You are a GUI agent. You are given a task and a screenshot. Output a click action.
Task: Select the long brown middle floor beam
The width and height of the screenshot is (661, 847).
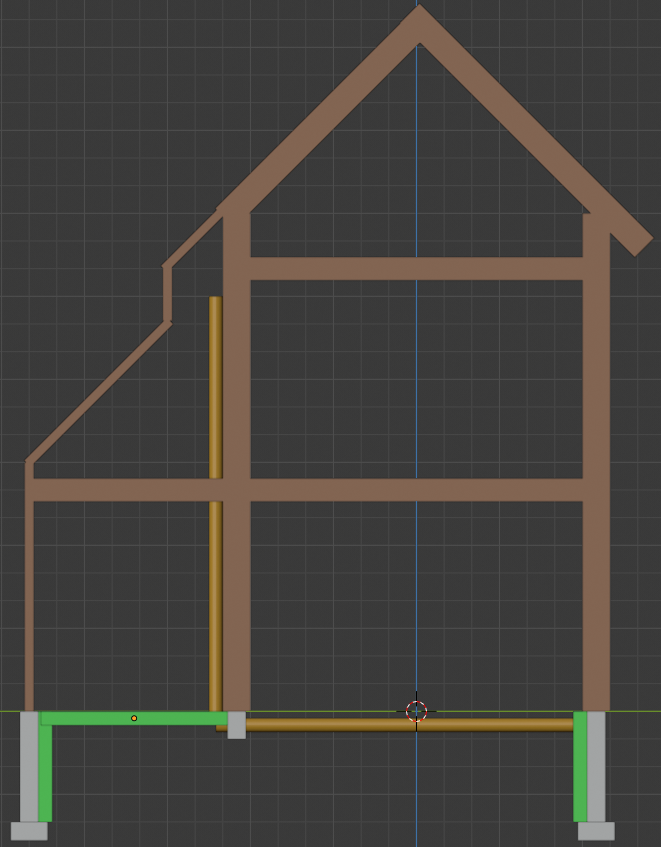click(x=308, y=490)
